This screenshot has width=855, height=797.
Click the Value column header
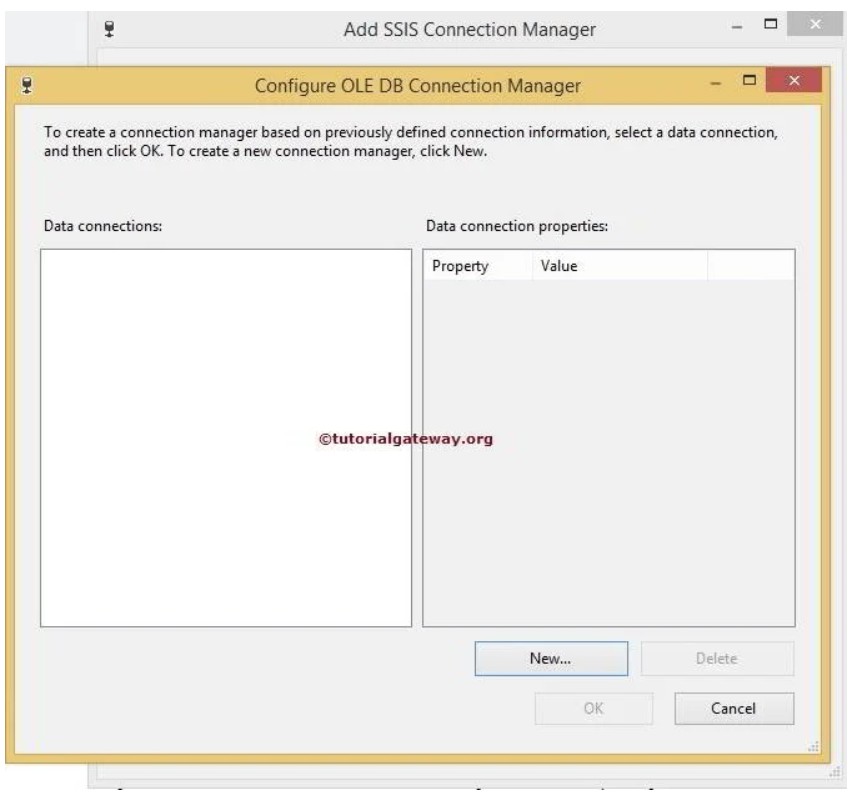[x=620, y=266]
